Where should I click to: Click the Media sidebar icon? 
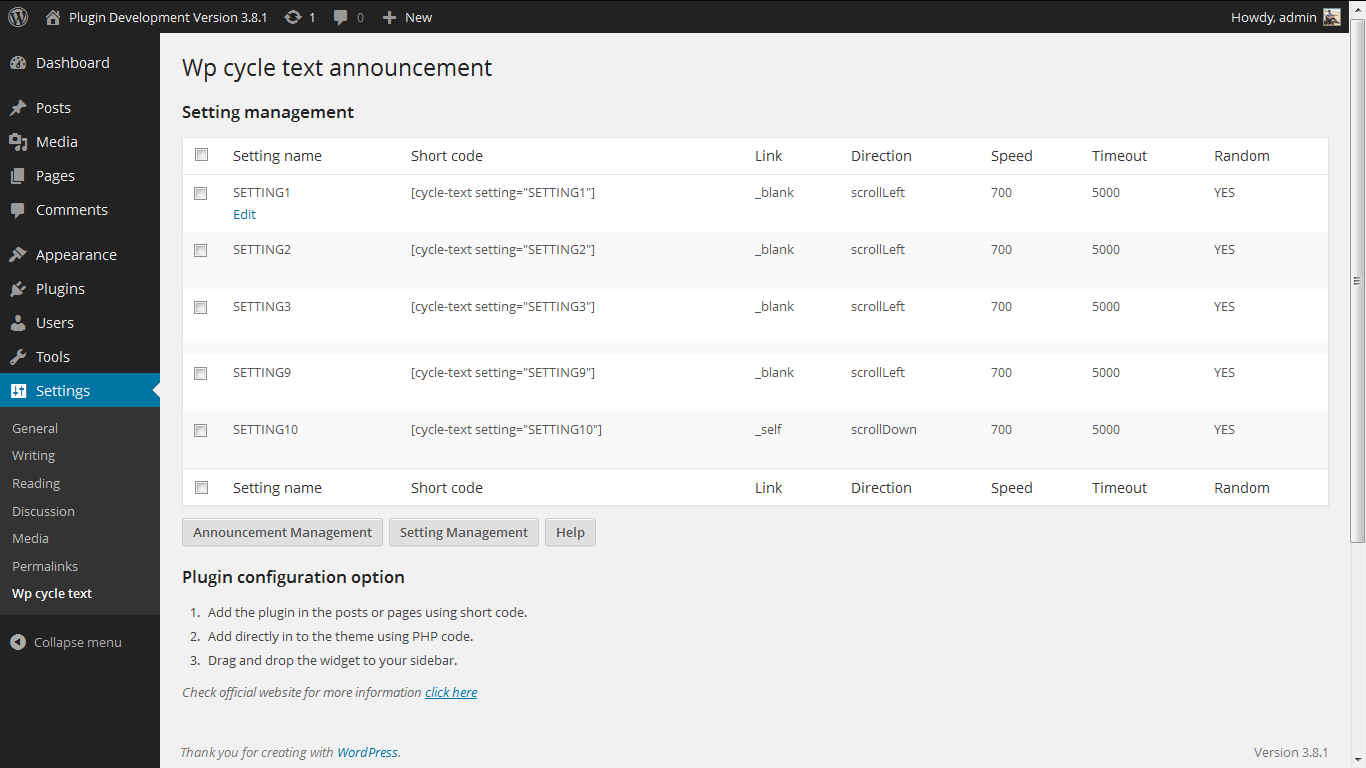(x=18, y=142)
